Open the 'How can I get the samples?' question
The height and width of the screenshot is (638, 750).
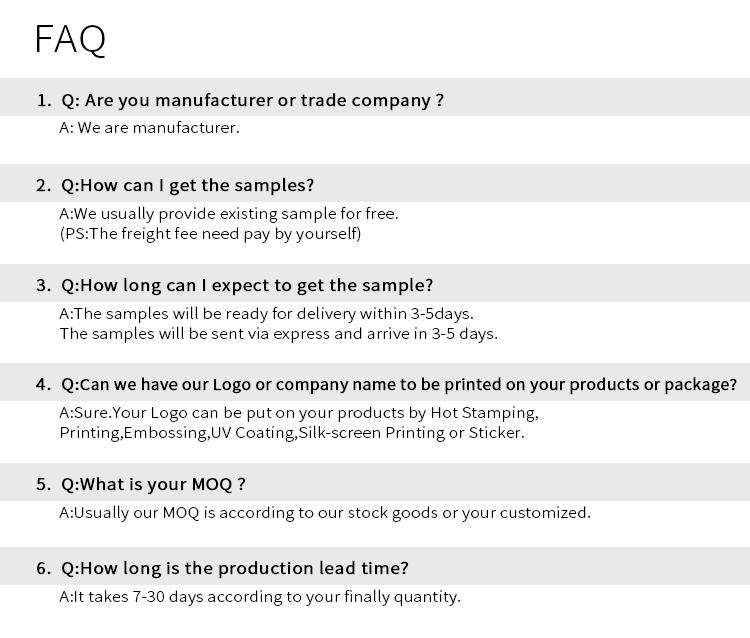point(188,185)
